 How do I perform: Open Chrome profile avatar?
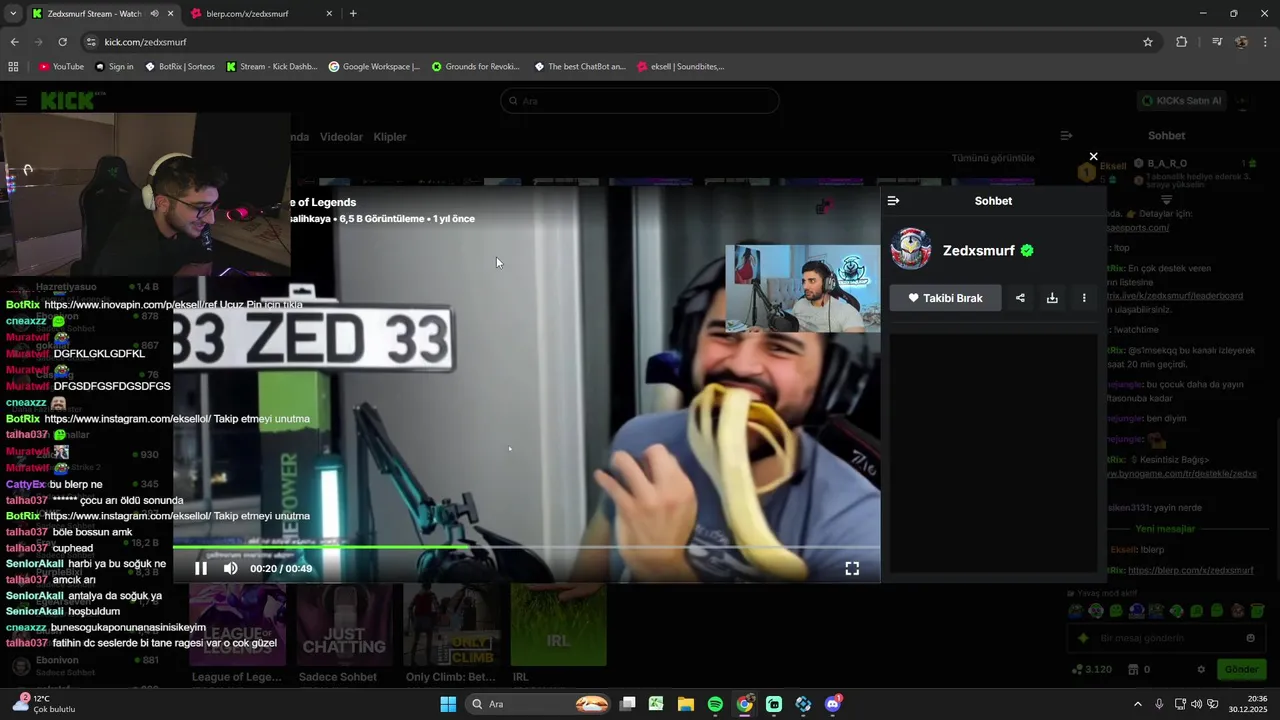tap(1242, 42)
